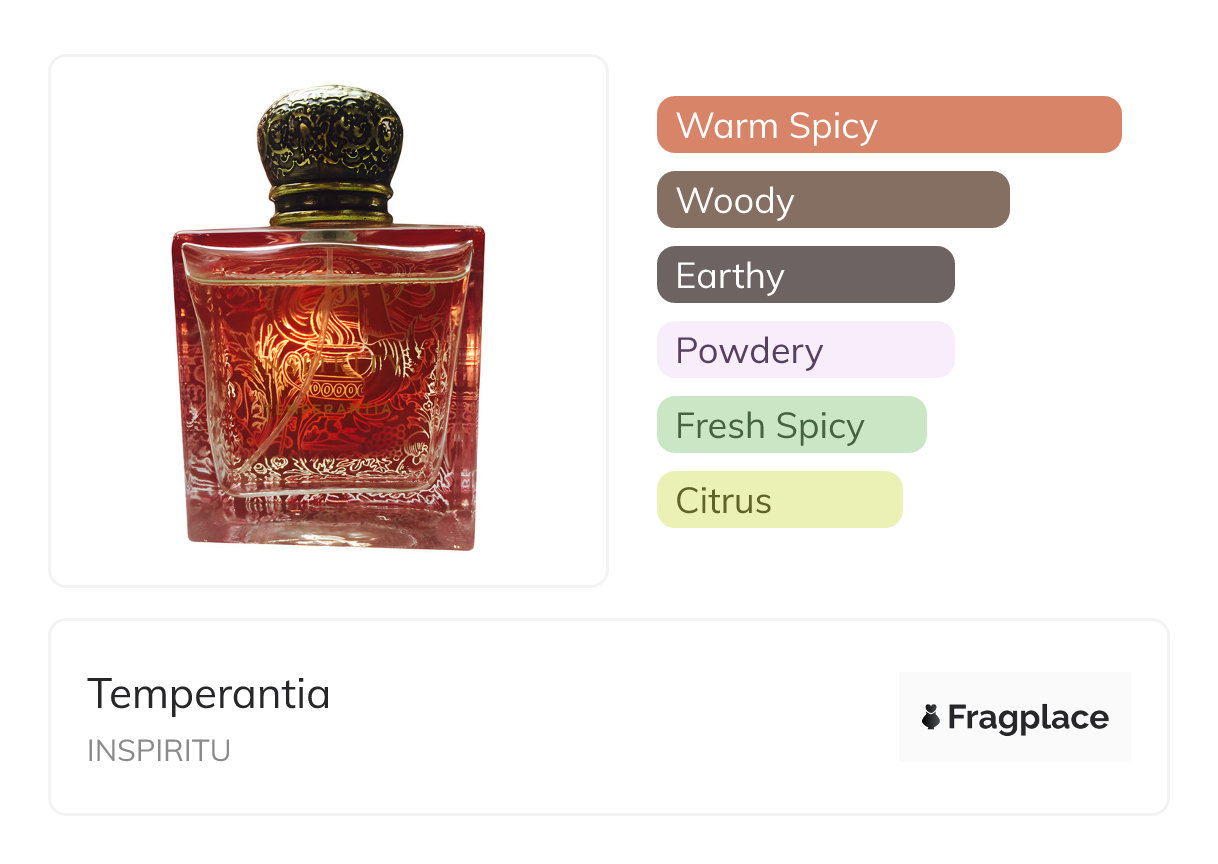
Task: Open the Temperantia perfume bottle image
Action: coord(328,319)
